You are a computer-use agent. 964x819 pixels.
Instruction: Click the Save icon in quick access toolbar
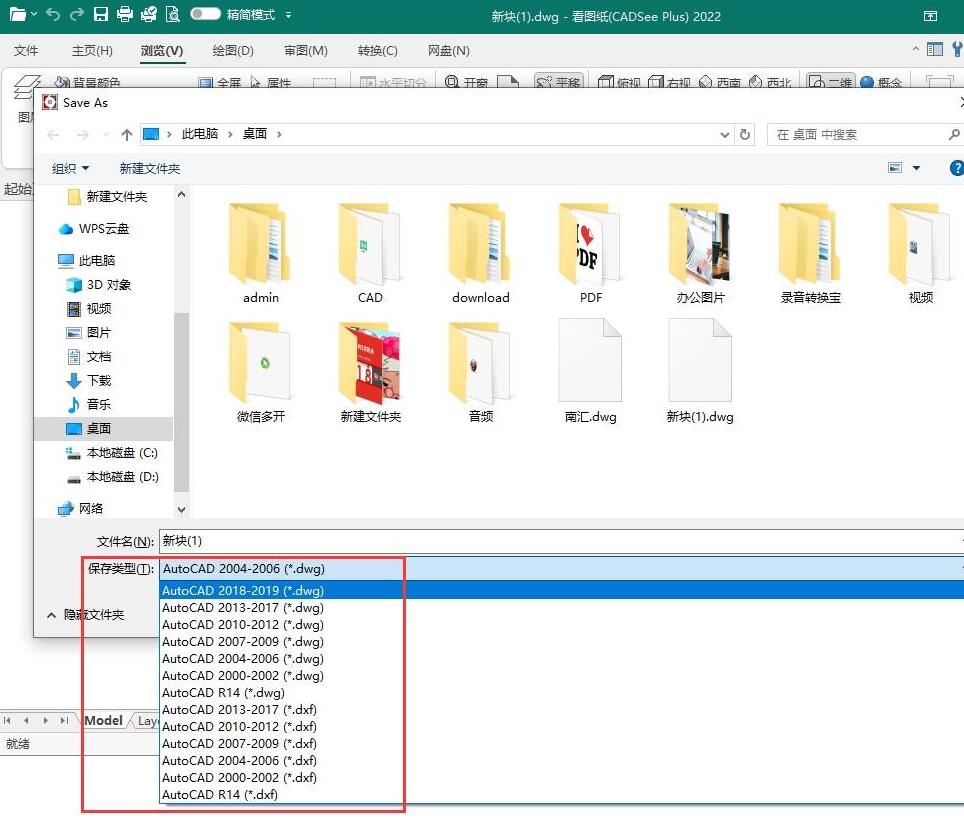[100, 16]
